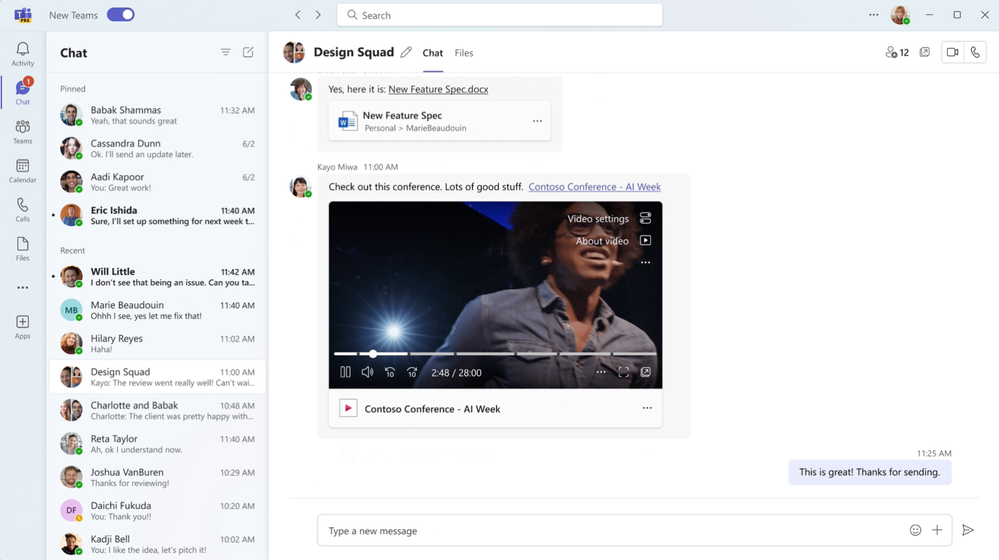This screenshot has height=560, width=999.
Task: Open the Activity feed in sidebar
Action: 22,54
